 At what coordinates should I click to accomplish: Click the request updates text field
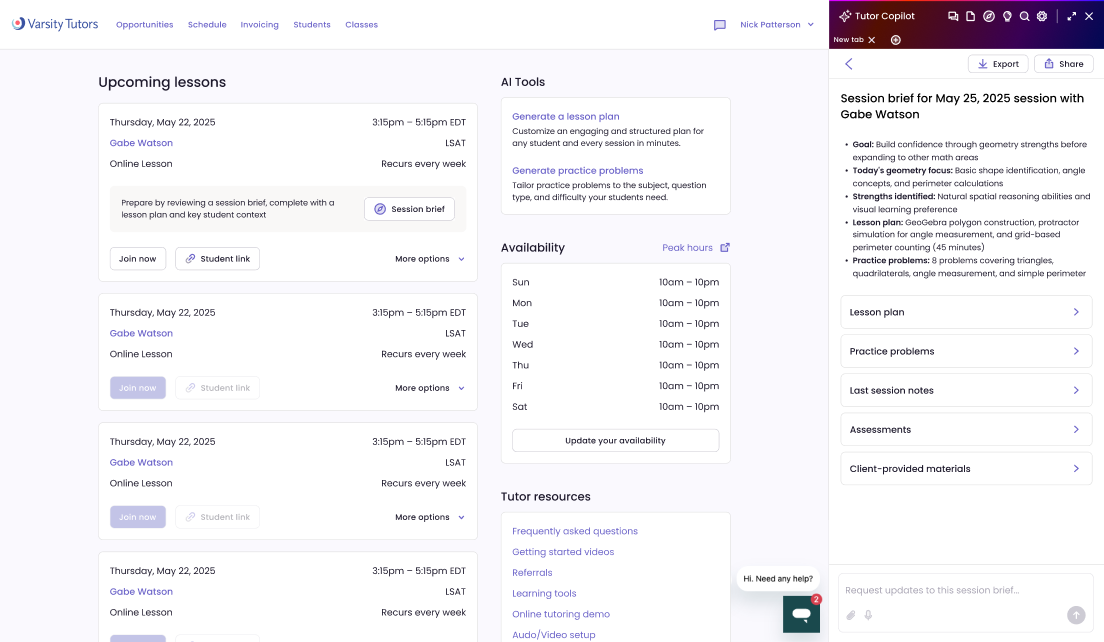pyautogui.click(x=950, y=591)
